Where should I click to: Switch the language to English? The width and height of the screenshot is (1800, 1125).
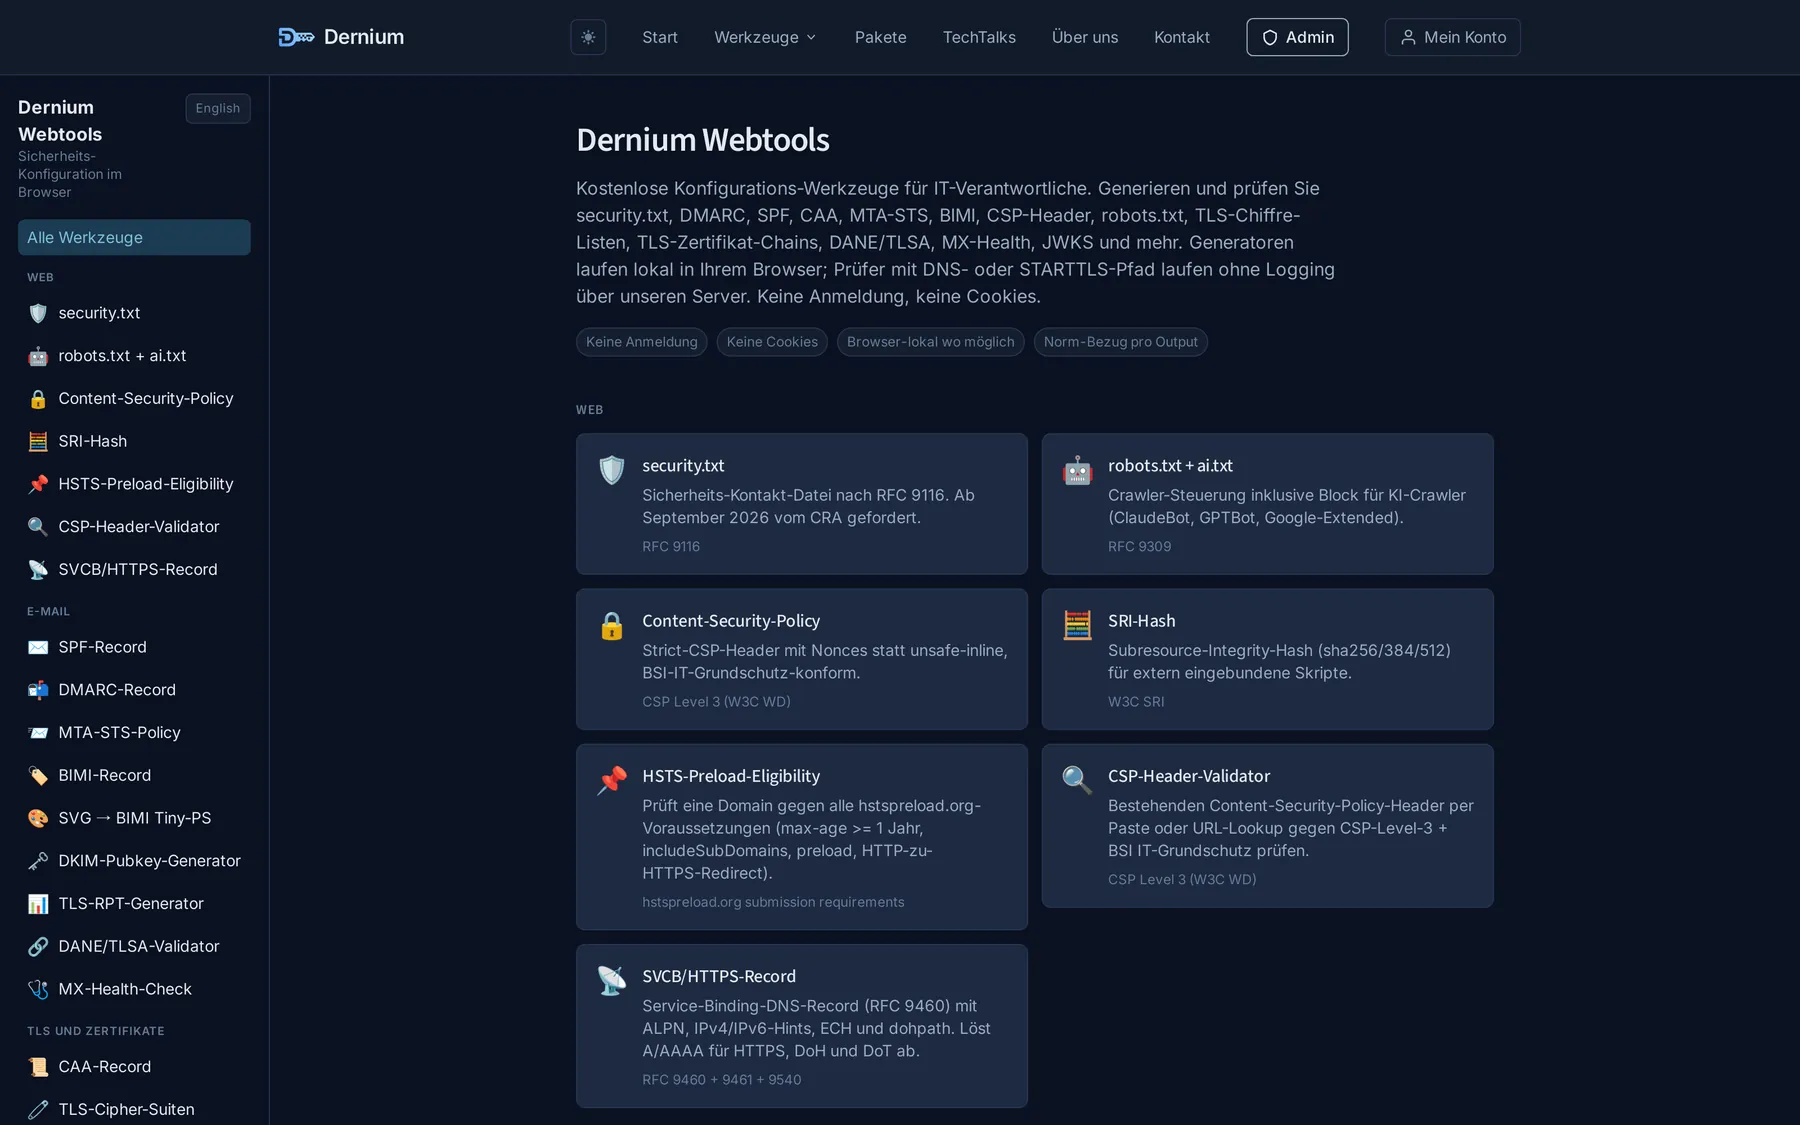218,108
